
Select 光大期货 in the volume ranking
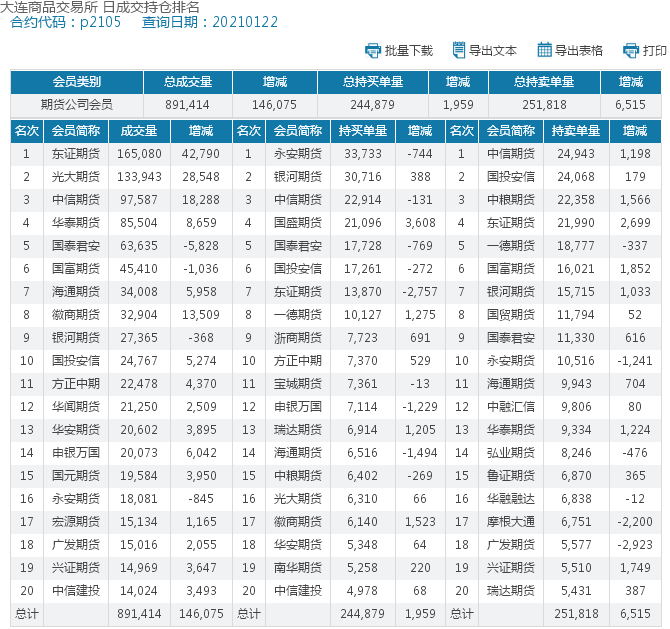76,177
